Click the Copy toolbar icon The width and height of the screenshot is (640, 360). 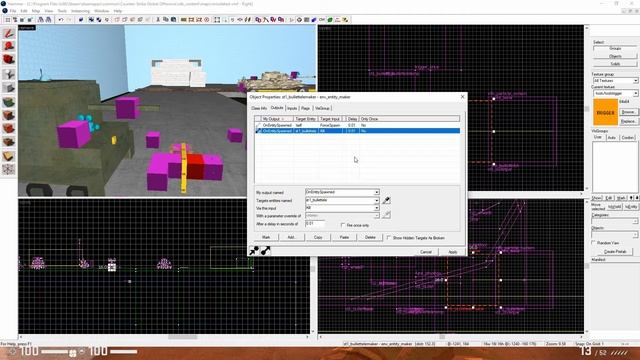click(x=166, y=20)
